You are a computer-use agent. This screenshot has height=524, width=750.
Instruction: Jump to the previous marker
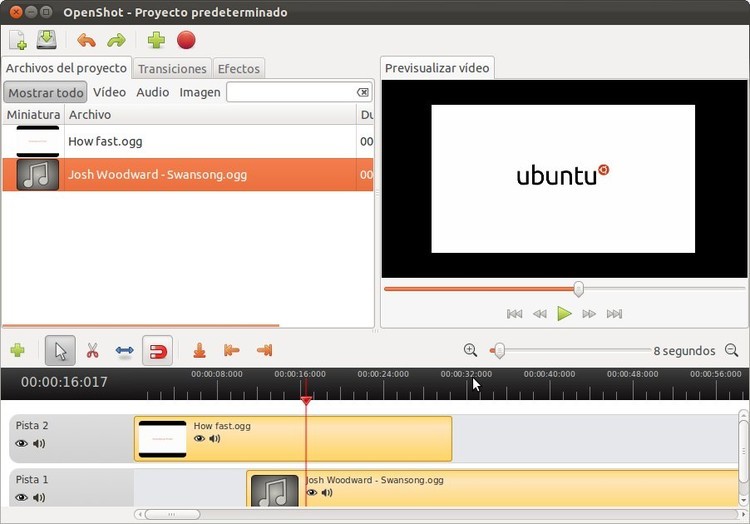[232, 350]
